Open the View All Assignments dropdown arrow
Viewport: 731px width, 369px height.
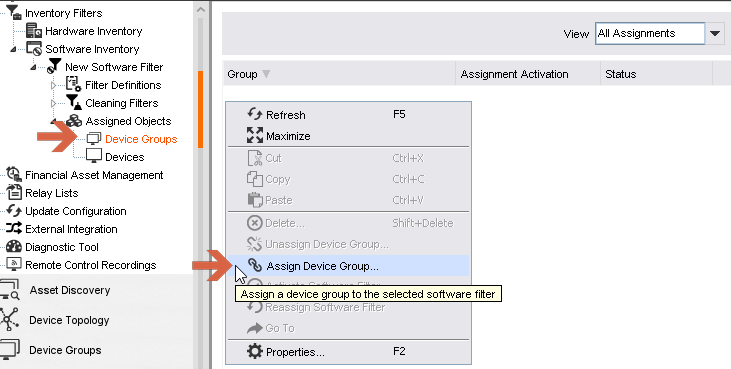tap(715, 34)
